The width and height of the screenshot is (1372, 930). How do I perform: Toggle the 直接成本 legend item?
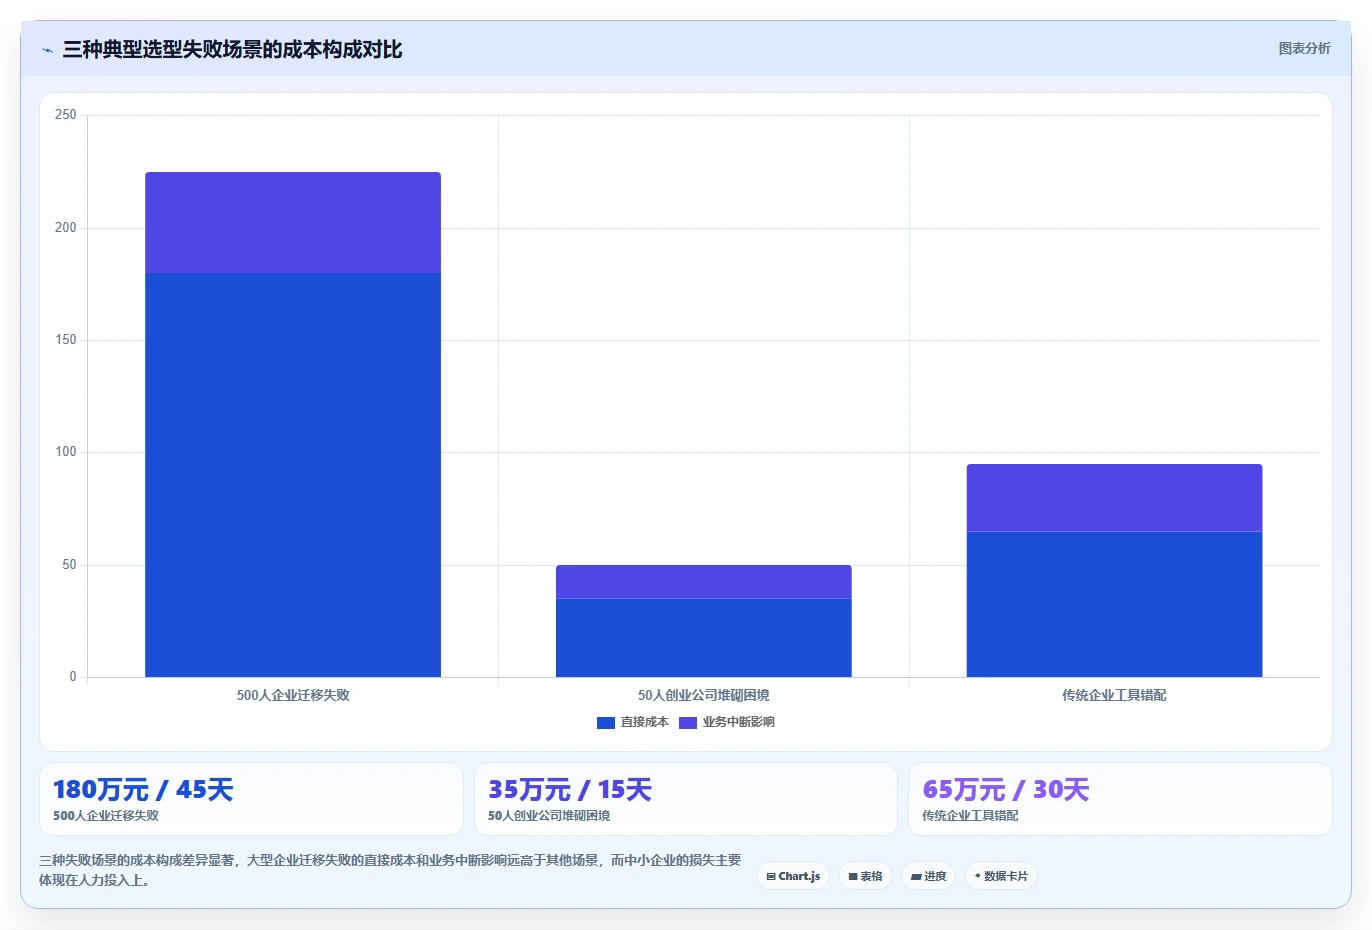[632, 722]
